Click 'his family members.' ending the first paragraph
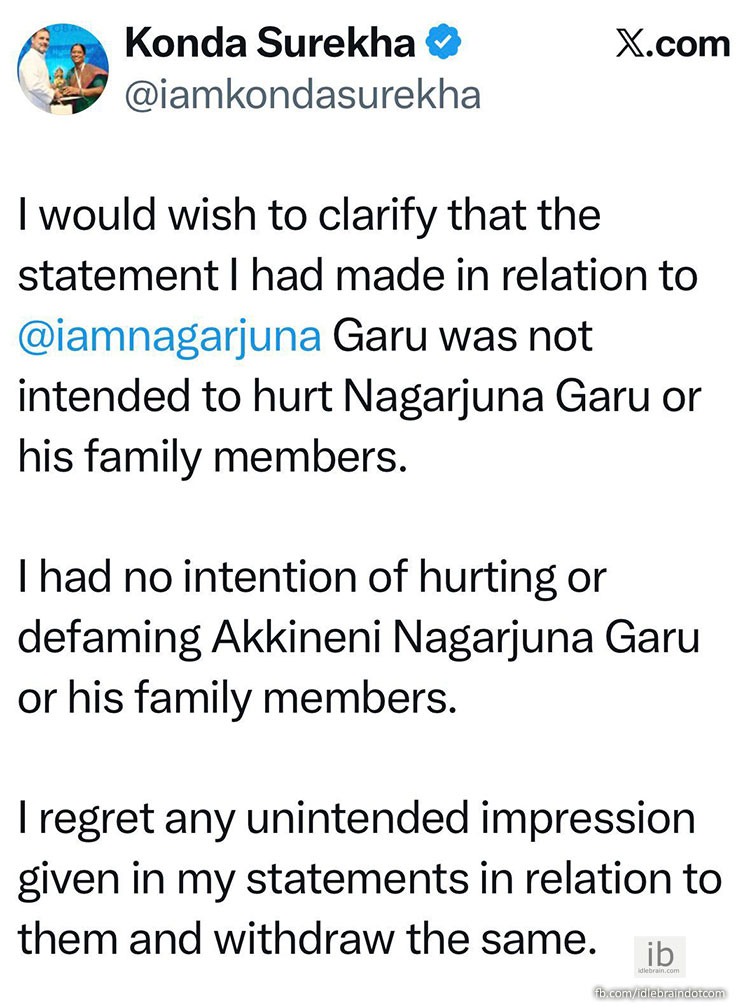The height and width of the screenshot is (1006, 750). tap(214, 458)
